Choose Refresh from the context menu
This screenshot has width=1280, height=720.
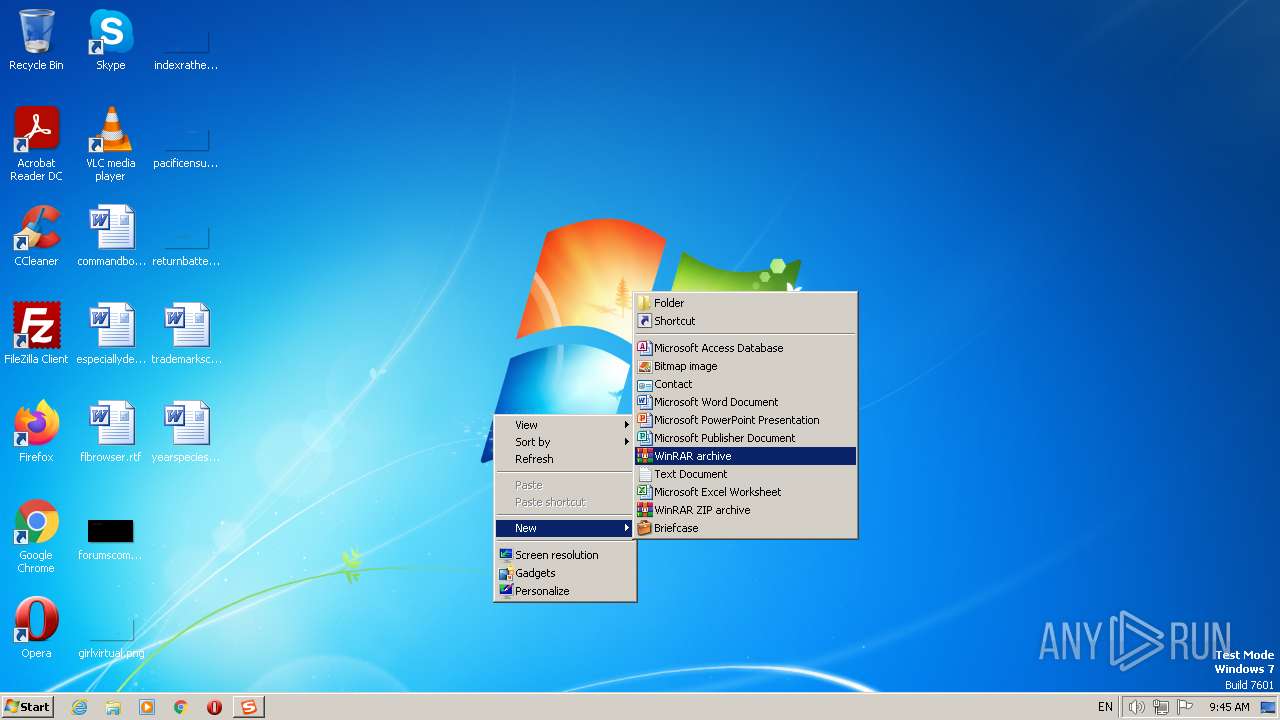coord(565,459)
